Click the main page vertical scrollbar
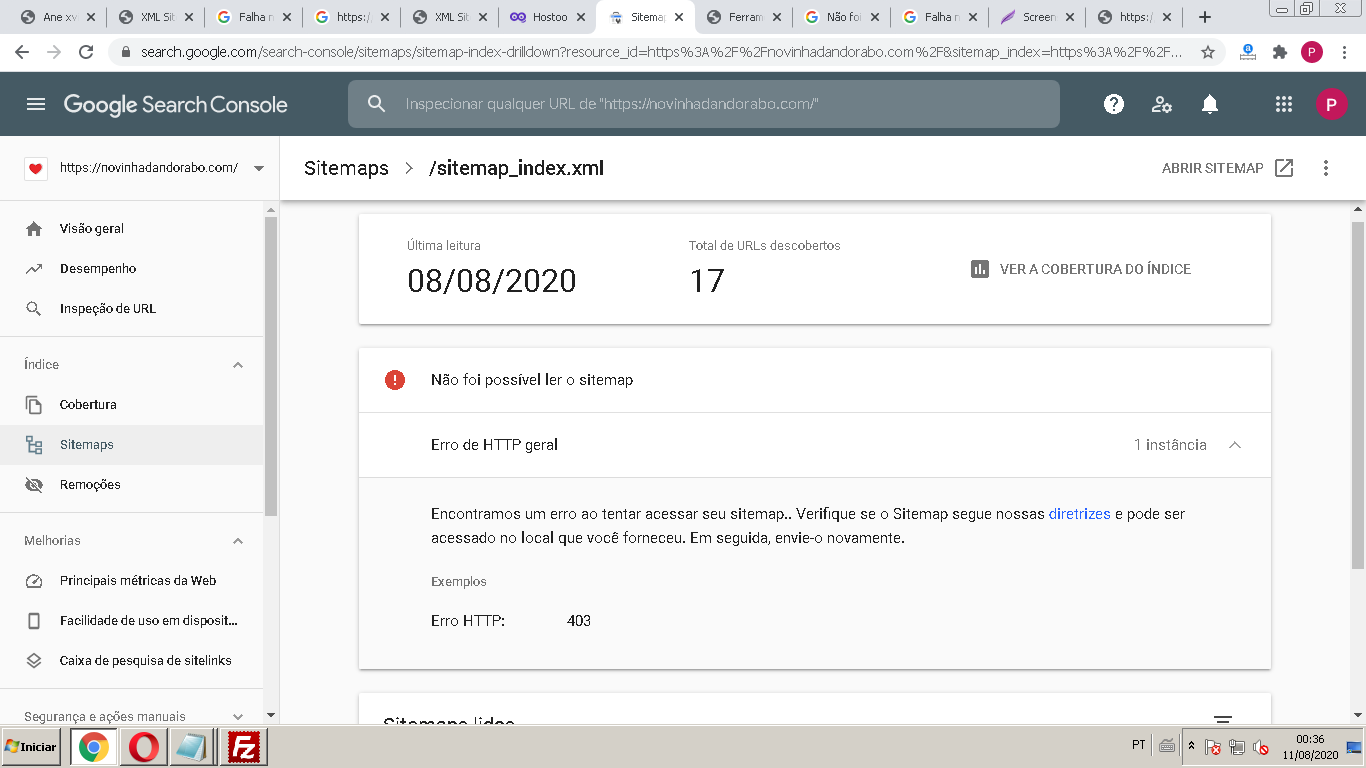This screenshot has width=1366, height=768. pyautogui.click(x=1357, y=395)
